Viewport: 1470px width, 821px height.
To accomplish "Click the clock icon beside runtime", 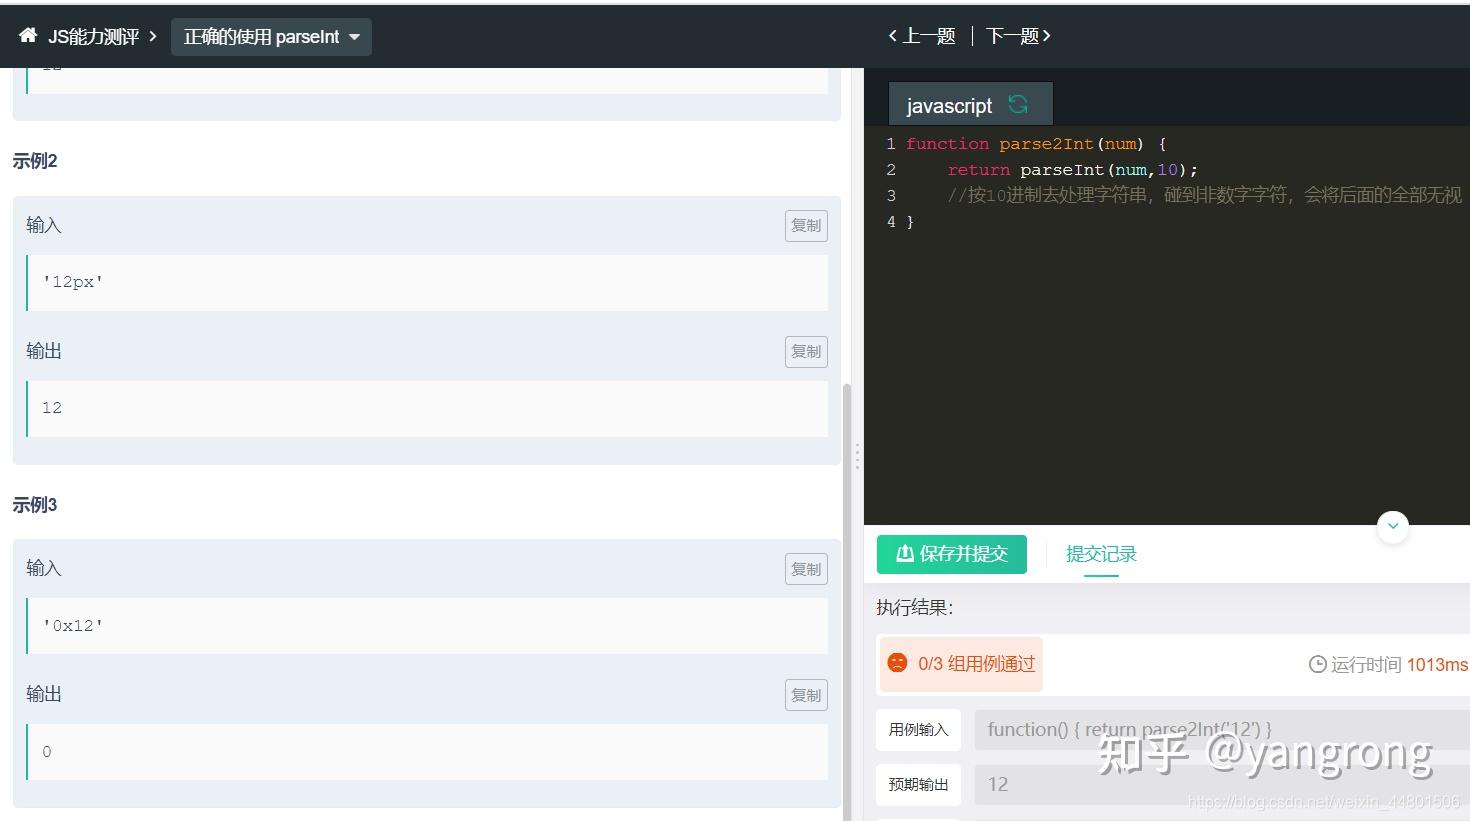I will coord(1317,664).
